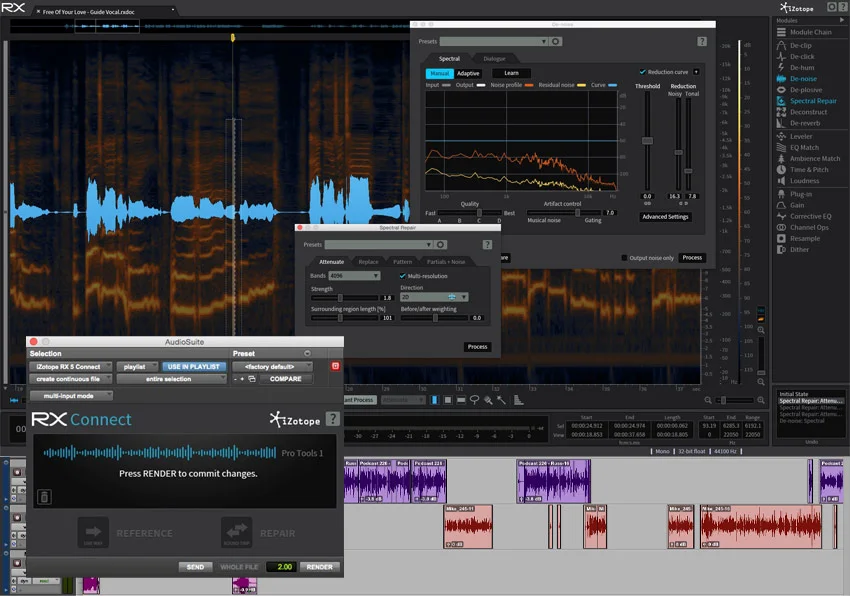Select the Partials + Noise tab

coord(446,261)
